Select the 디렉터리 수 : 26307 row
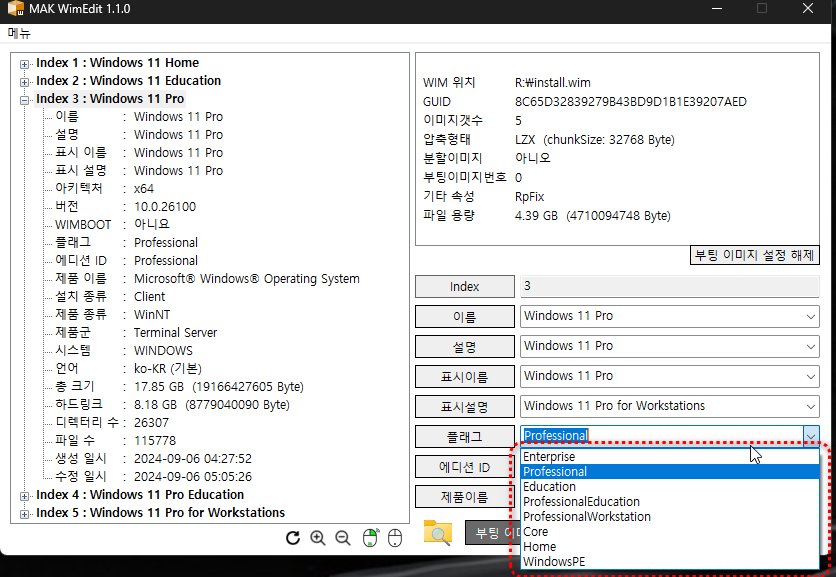This screenshot has width=836, height=577. pos(112,422)
